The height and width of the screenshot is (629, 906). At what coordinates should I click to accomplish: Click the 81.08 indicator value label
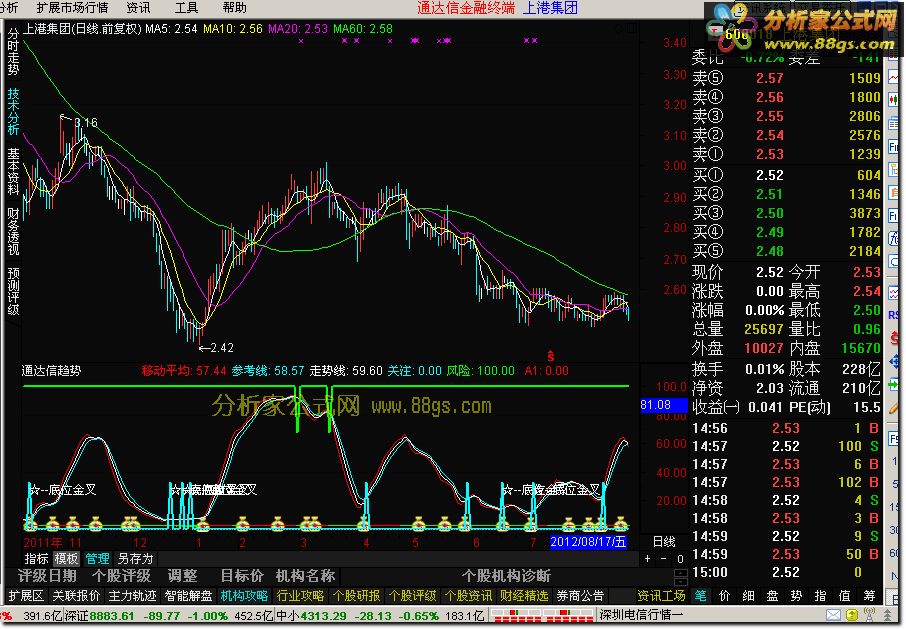(x=664, y=405)
